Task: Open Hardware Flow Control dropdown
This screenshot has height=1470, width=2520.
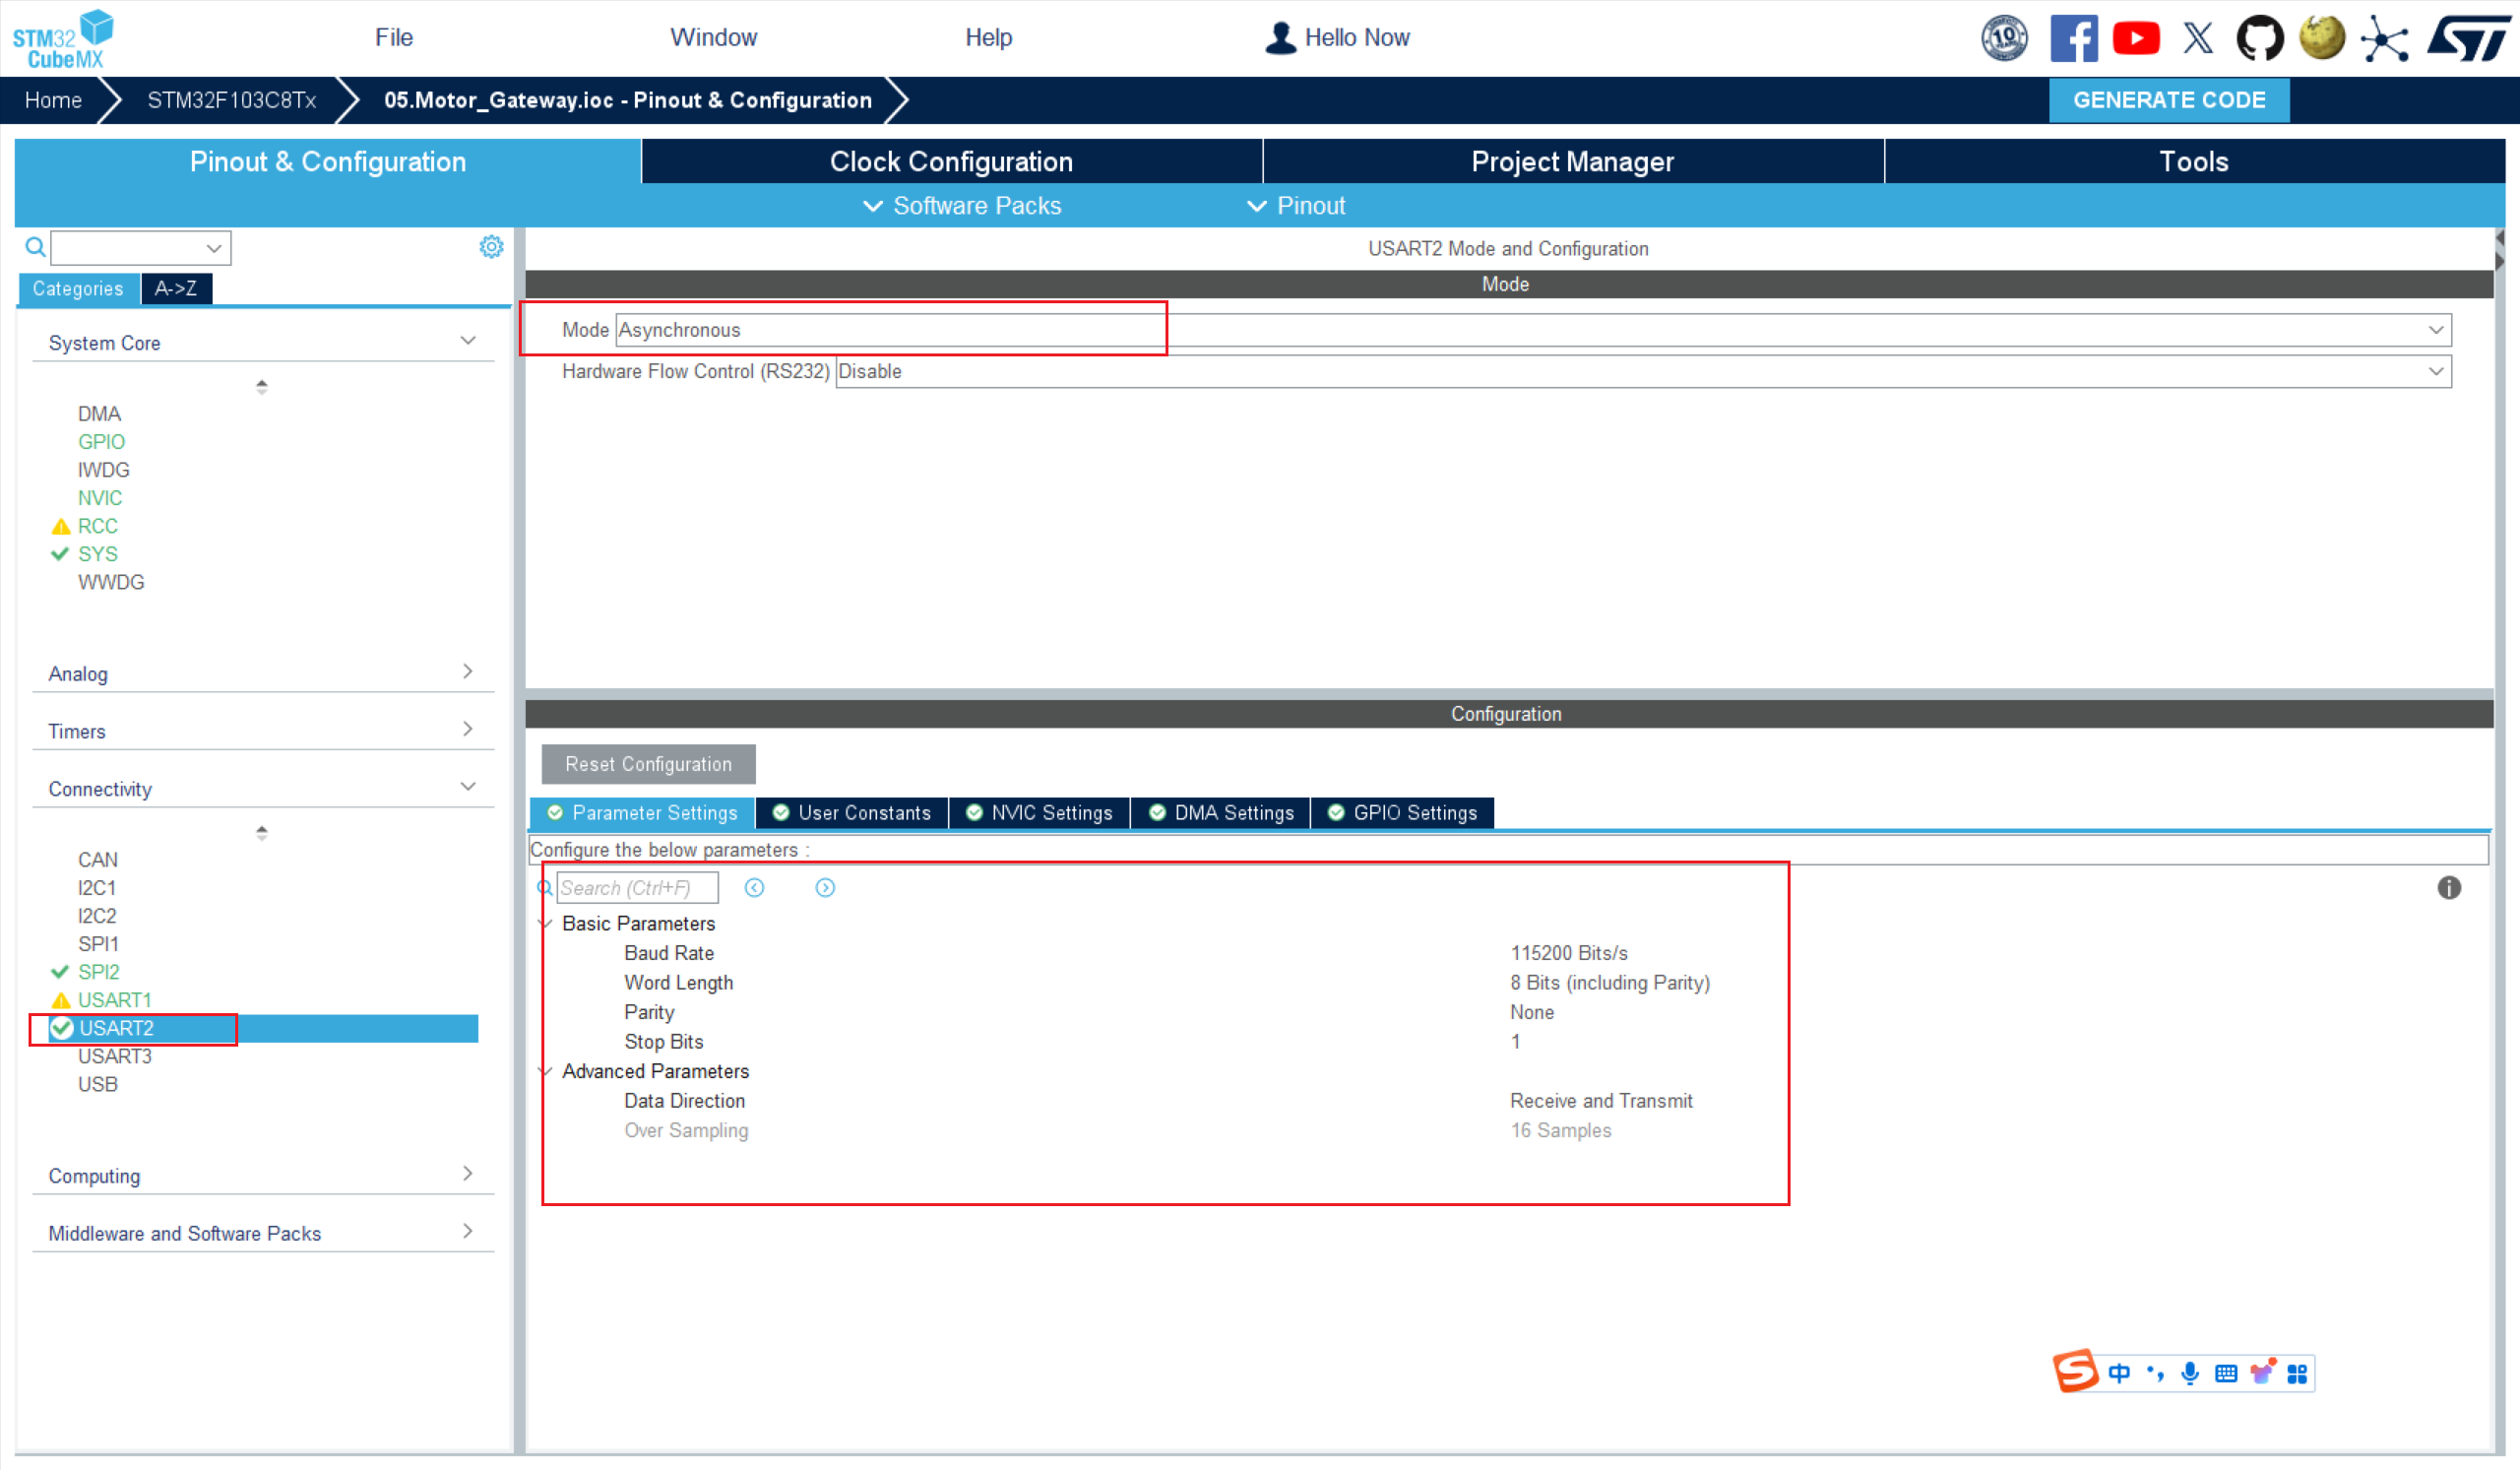Action: coord(1642,371)
